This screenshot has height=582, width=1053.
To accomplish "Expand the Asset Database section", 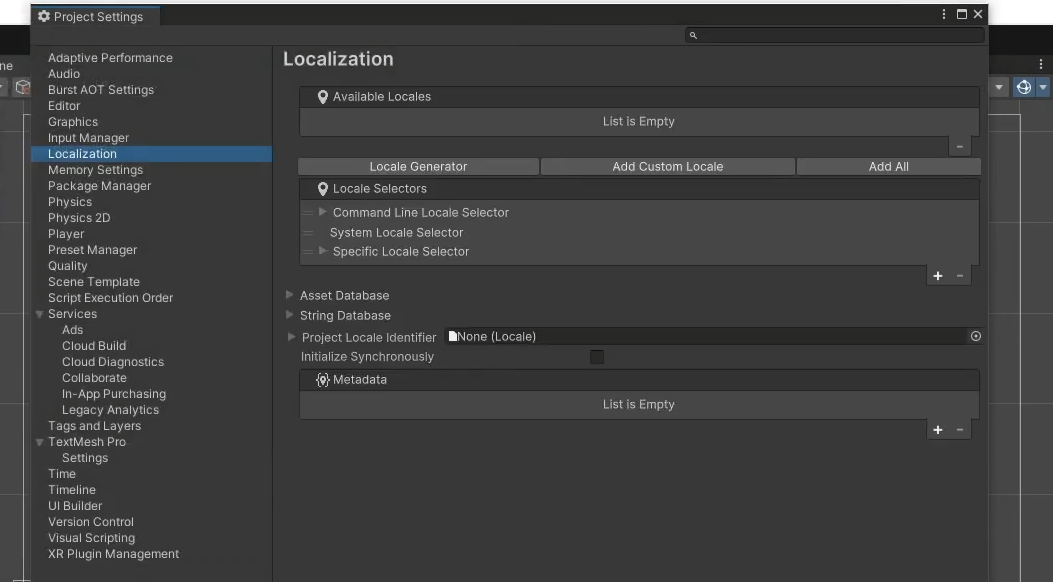I will click(x=291, y=295).
